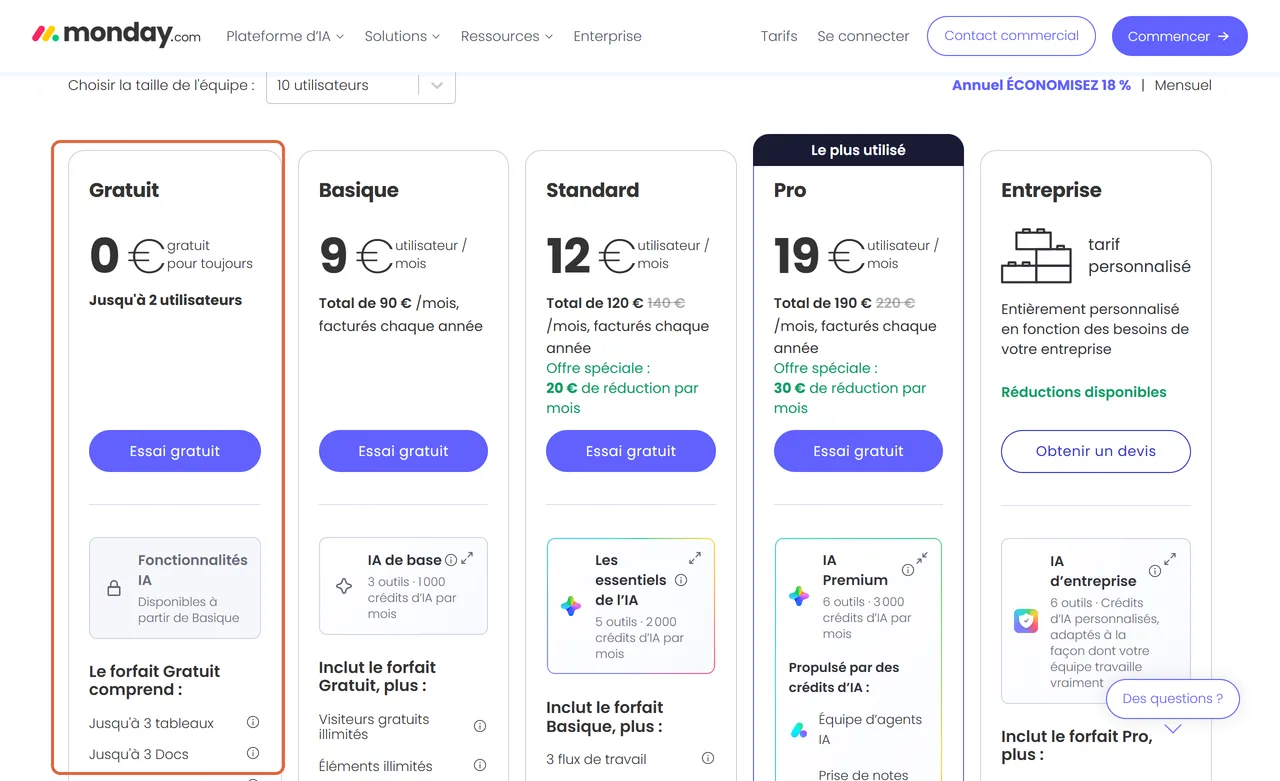Click the Le plus utilisé banner
Viewport: 1280px width, 781px height.
858,150
